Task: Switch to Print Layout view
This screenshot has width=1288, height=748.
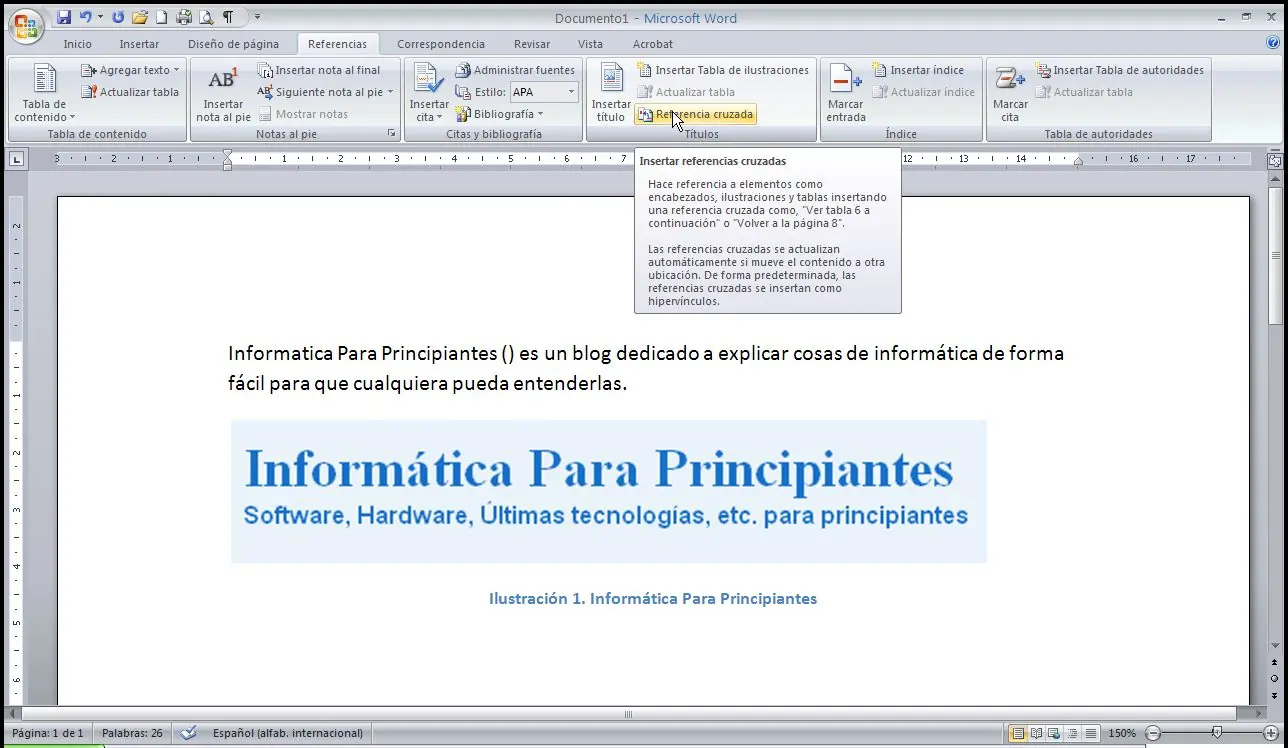Action: pos(1018,733)
